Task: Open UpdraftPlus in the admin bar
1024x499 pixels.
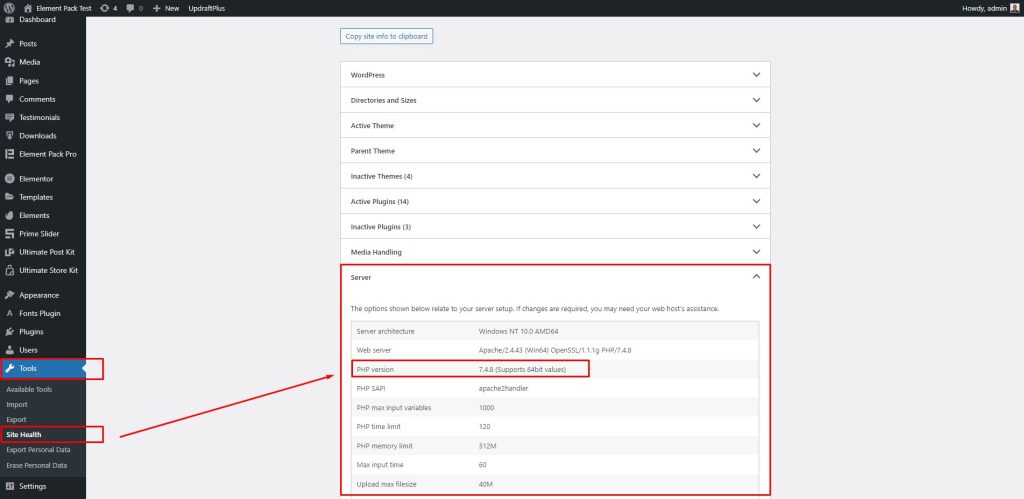Action: (206, 8)
